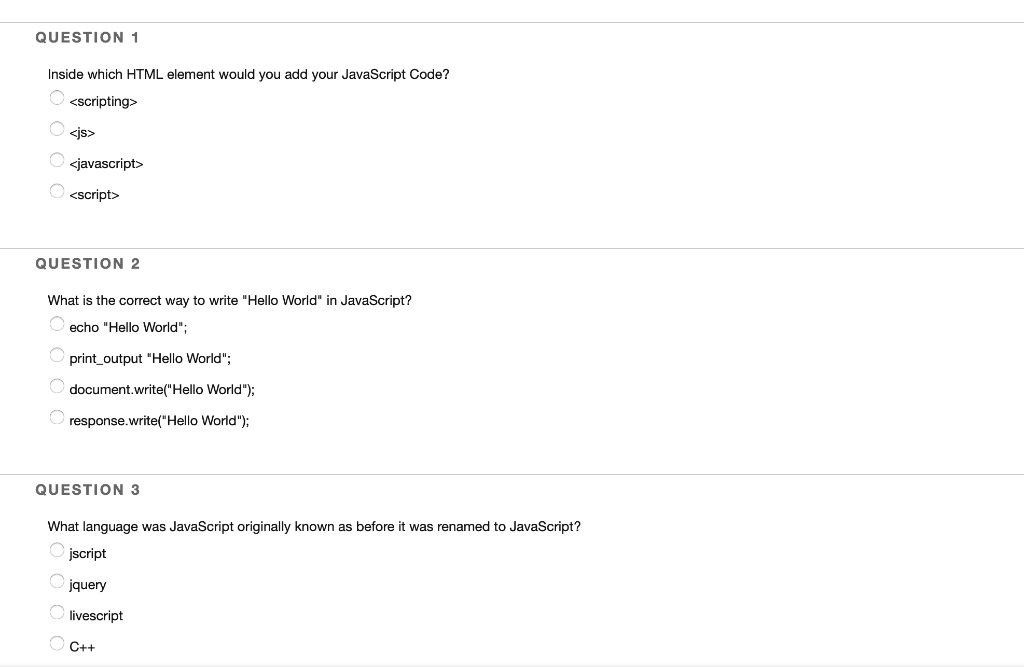Image resolution: width=1024 pixels, height=667 pixels.
Task: Click the label next to livescript radio
Action: (94, 615)
